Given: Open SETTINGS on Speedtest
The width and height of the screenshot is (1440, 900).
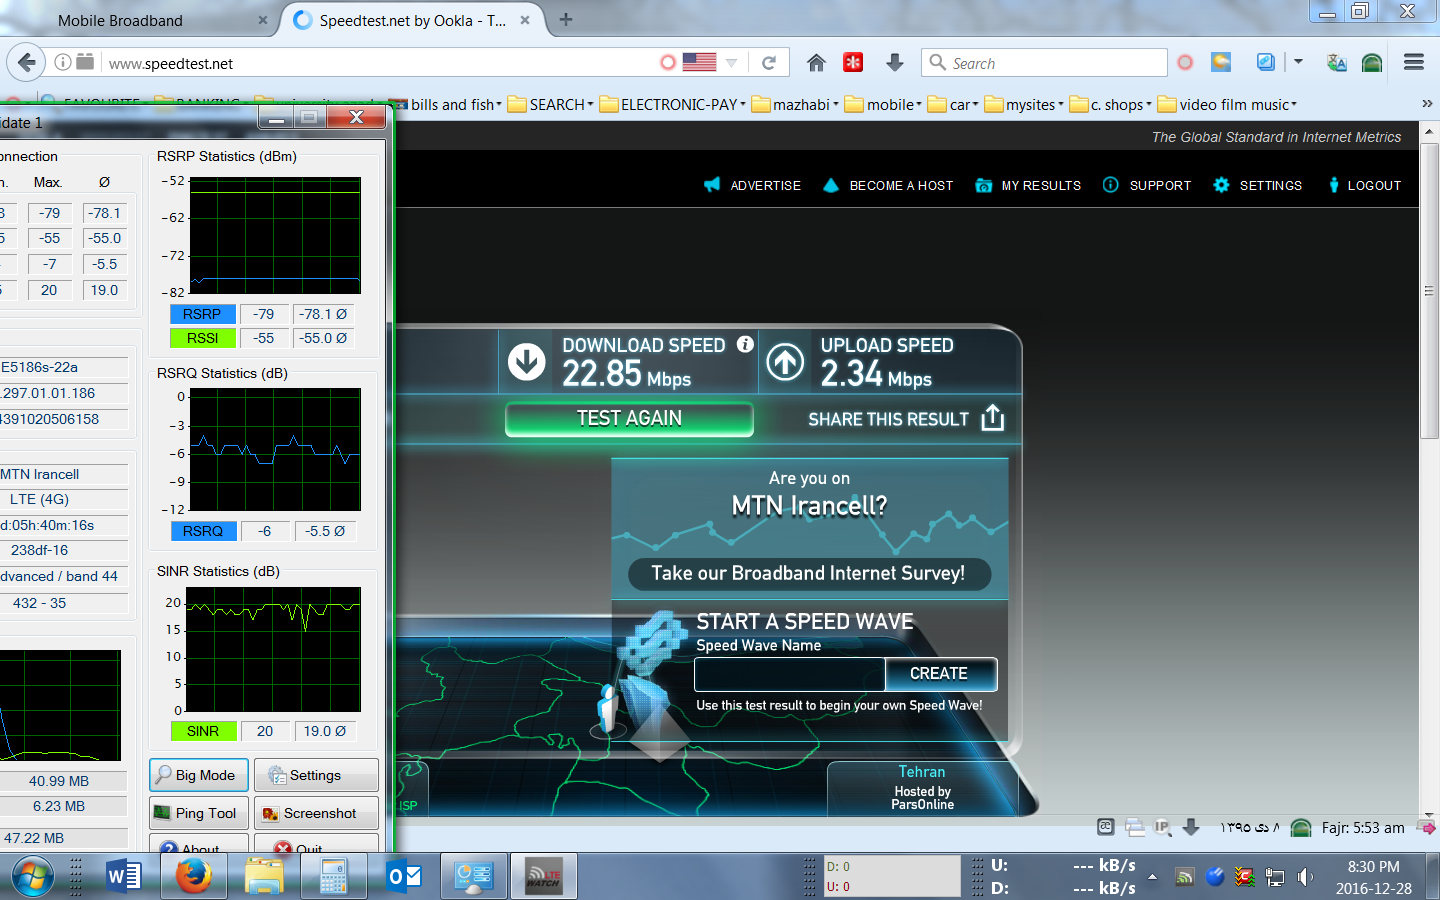Looking at the screenshot, I should pyautogui.click(x=1257, y=185).
